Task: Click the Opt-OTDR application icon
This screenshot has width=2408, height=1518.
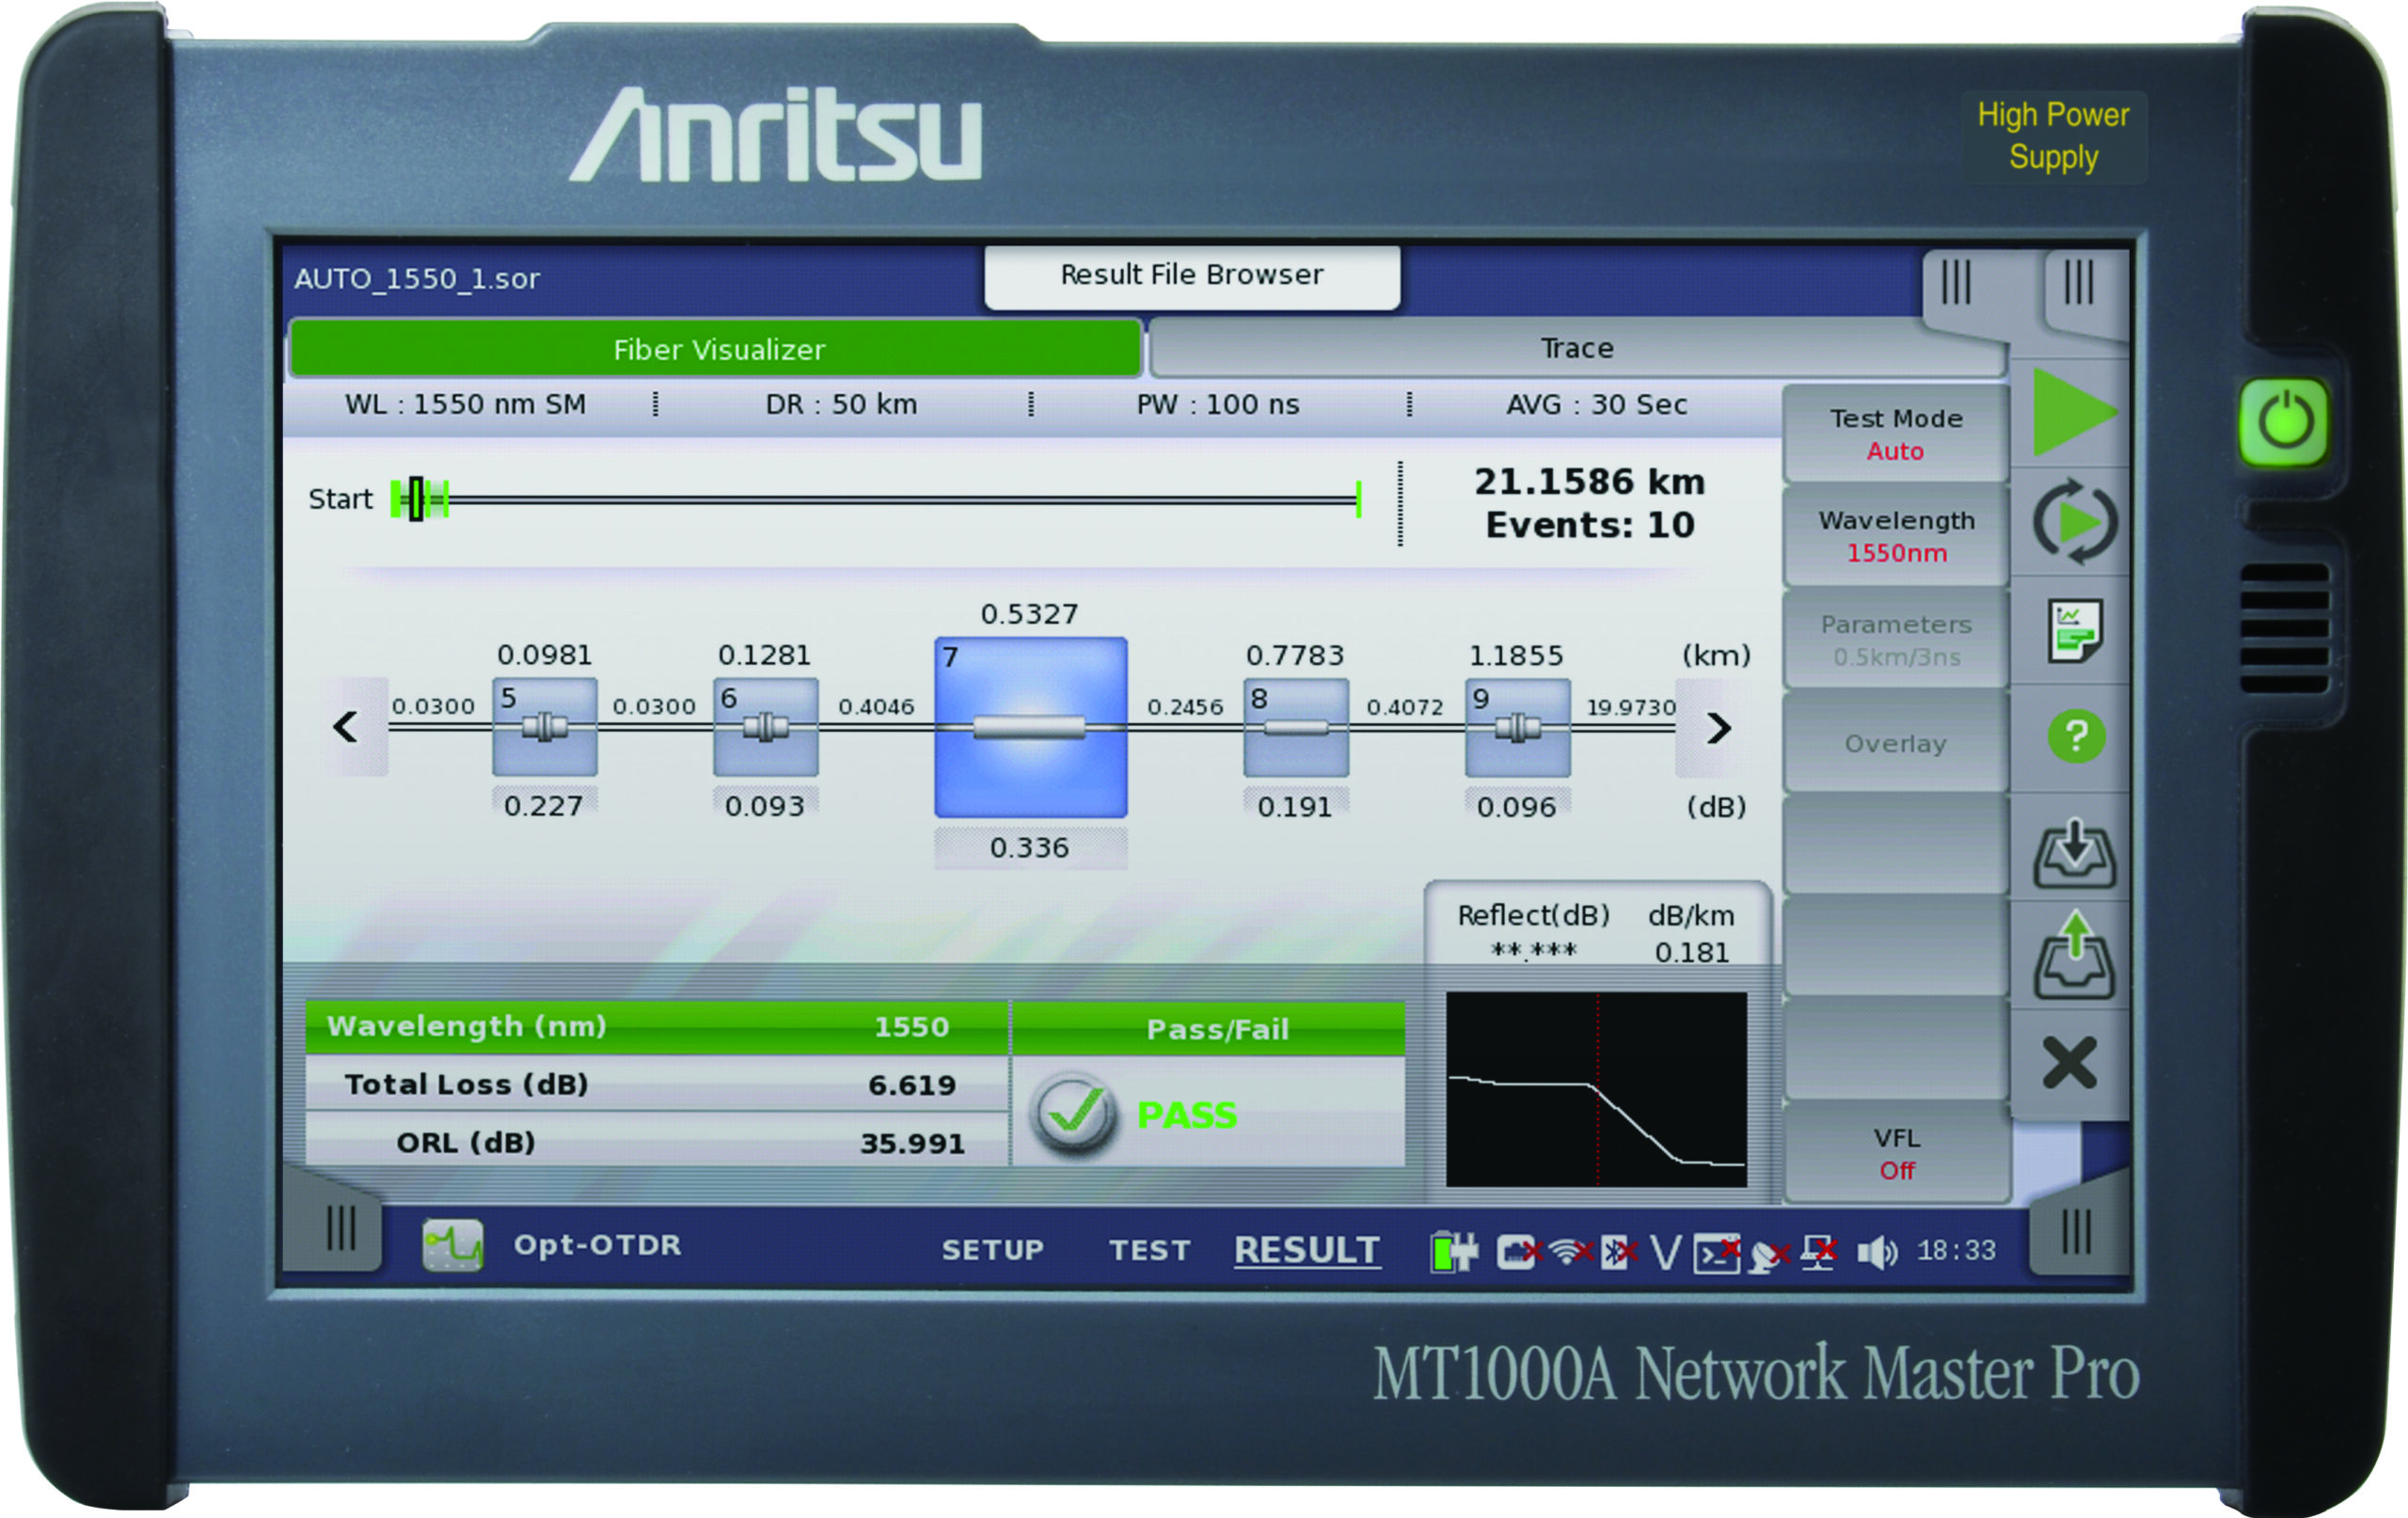Action: (x=452, y=1245)
